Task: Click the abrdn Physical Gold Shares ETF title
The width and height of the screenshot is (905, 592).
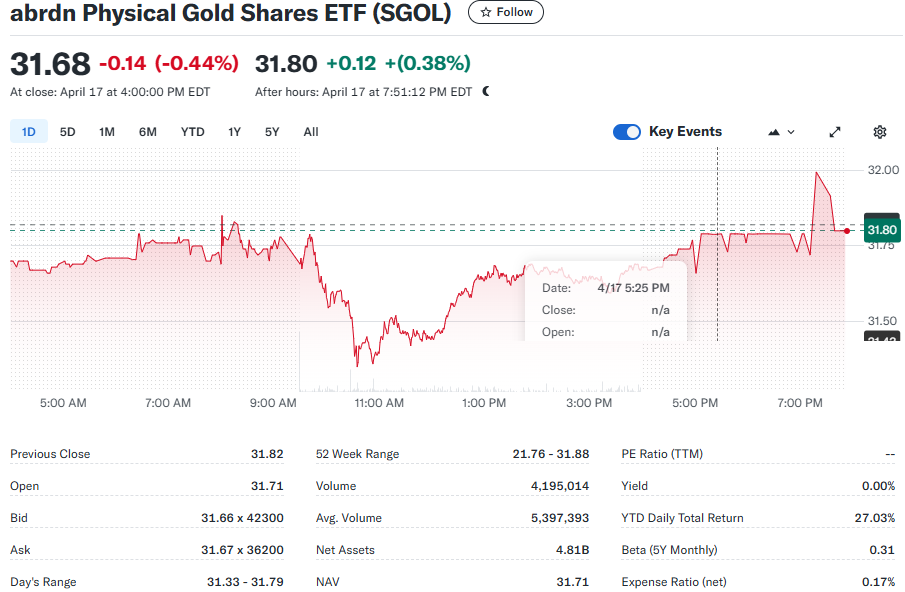Action: (231, 13)
